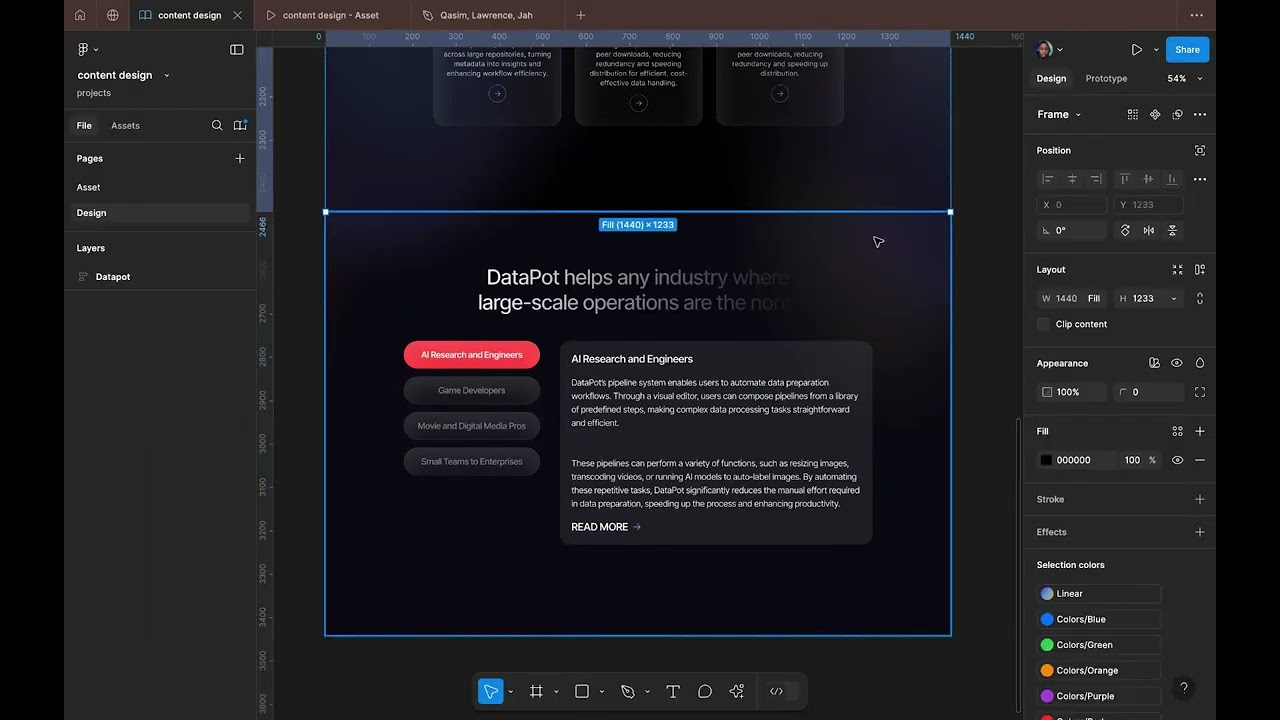Open the Help question mark button
Screen dimensions: 1280x720
1184,688
